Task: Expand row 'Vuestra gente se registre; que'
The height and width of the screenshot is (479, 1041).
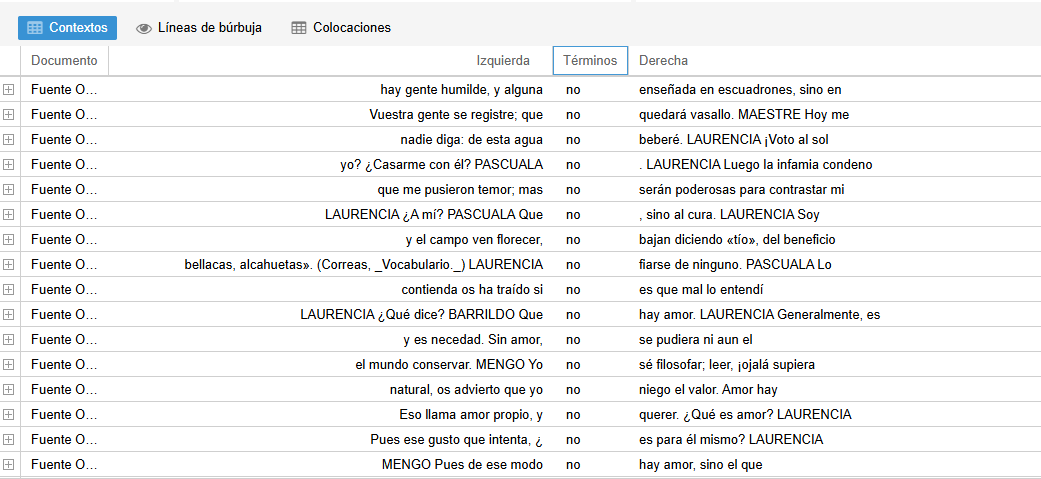Action: 8,115
